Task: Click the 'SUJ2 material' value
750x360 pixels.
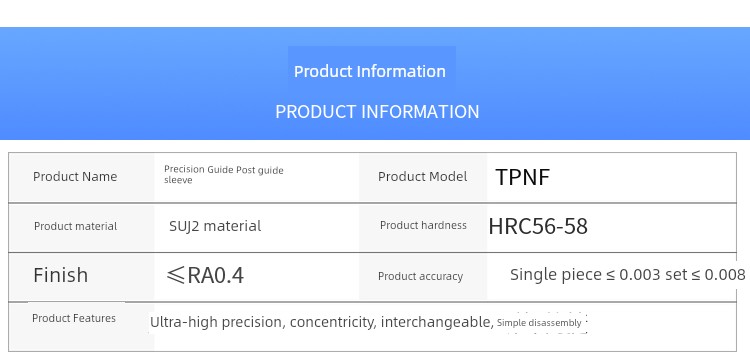Action: coord(215,226)
